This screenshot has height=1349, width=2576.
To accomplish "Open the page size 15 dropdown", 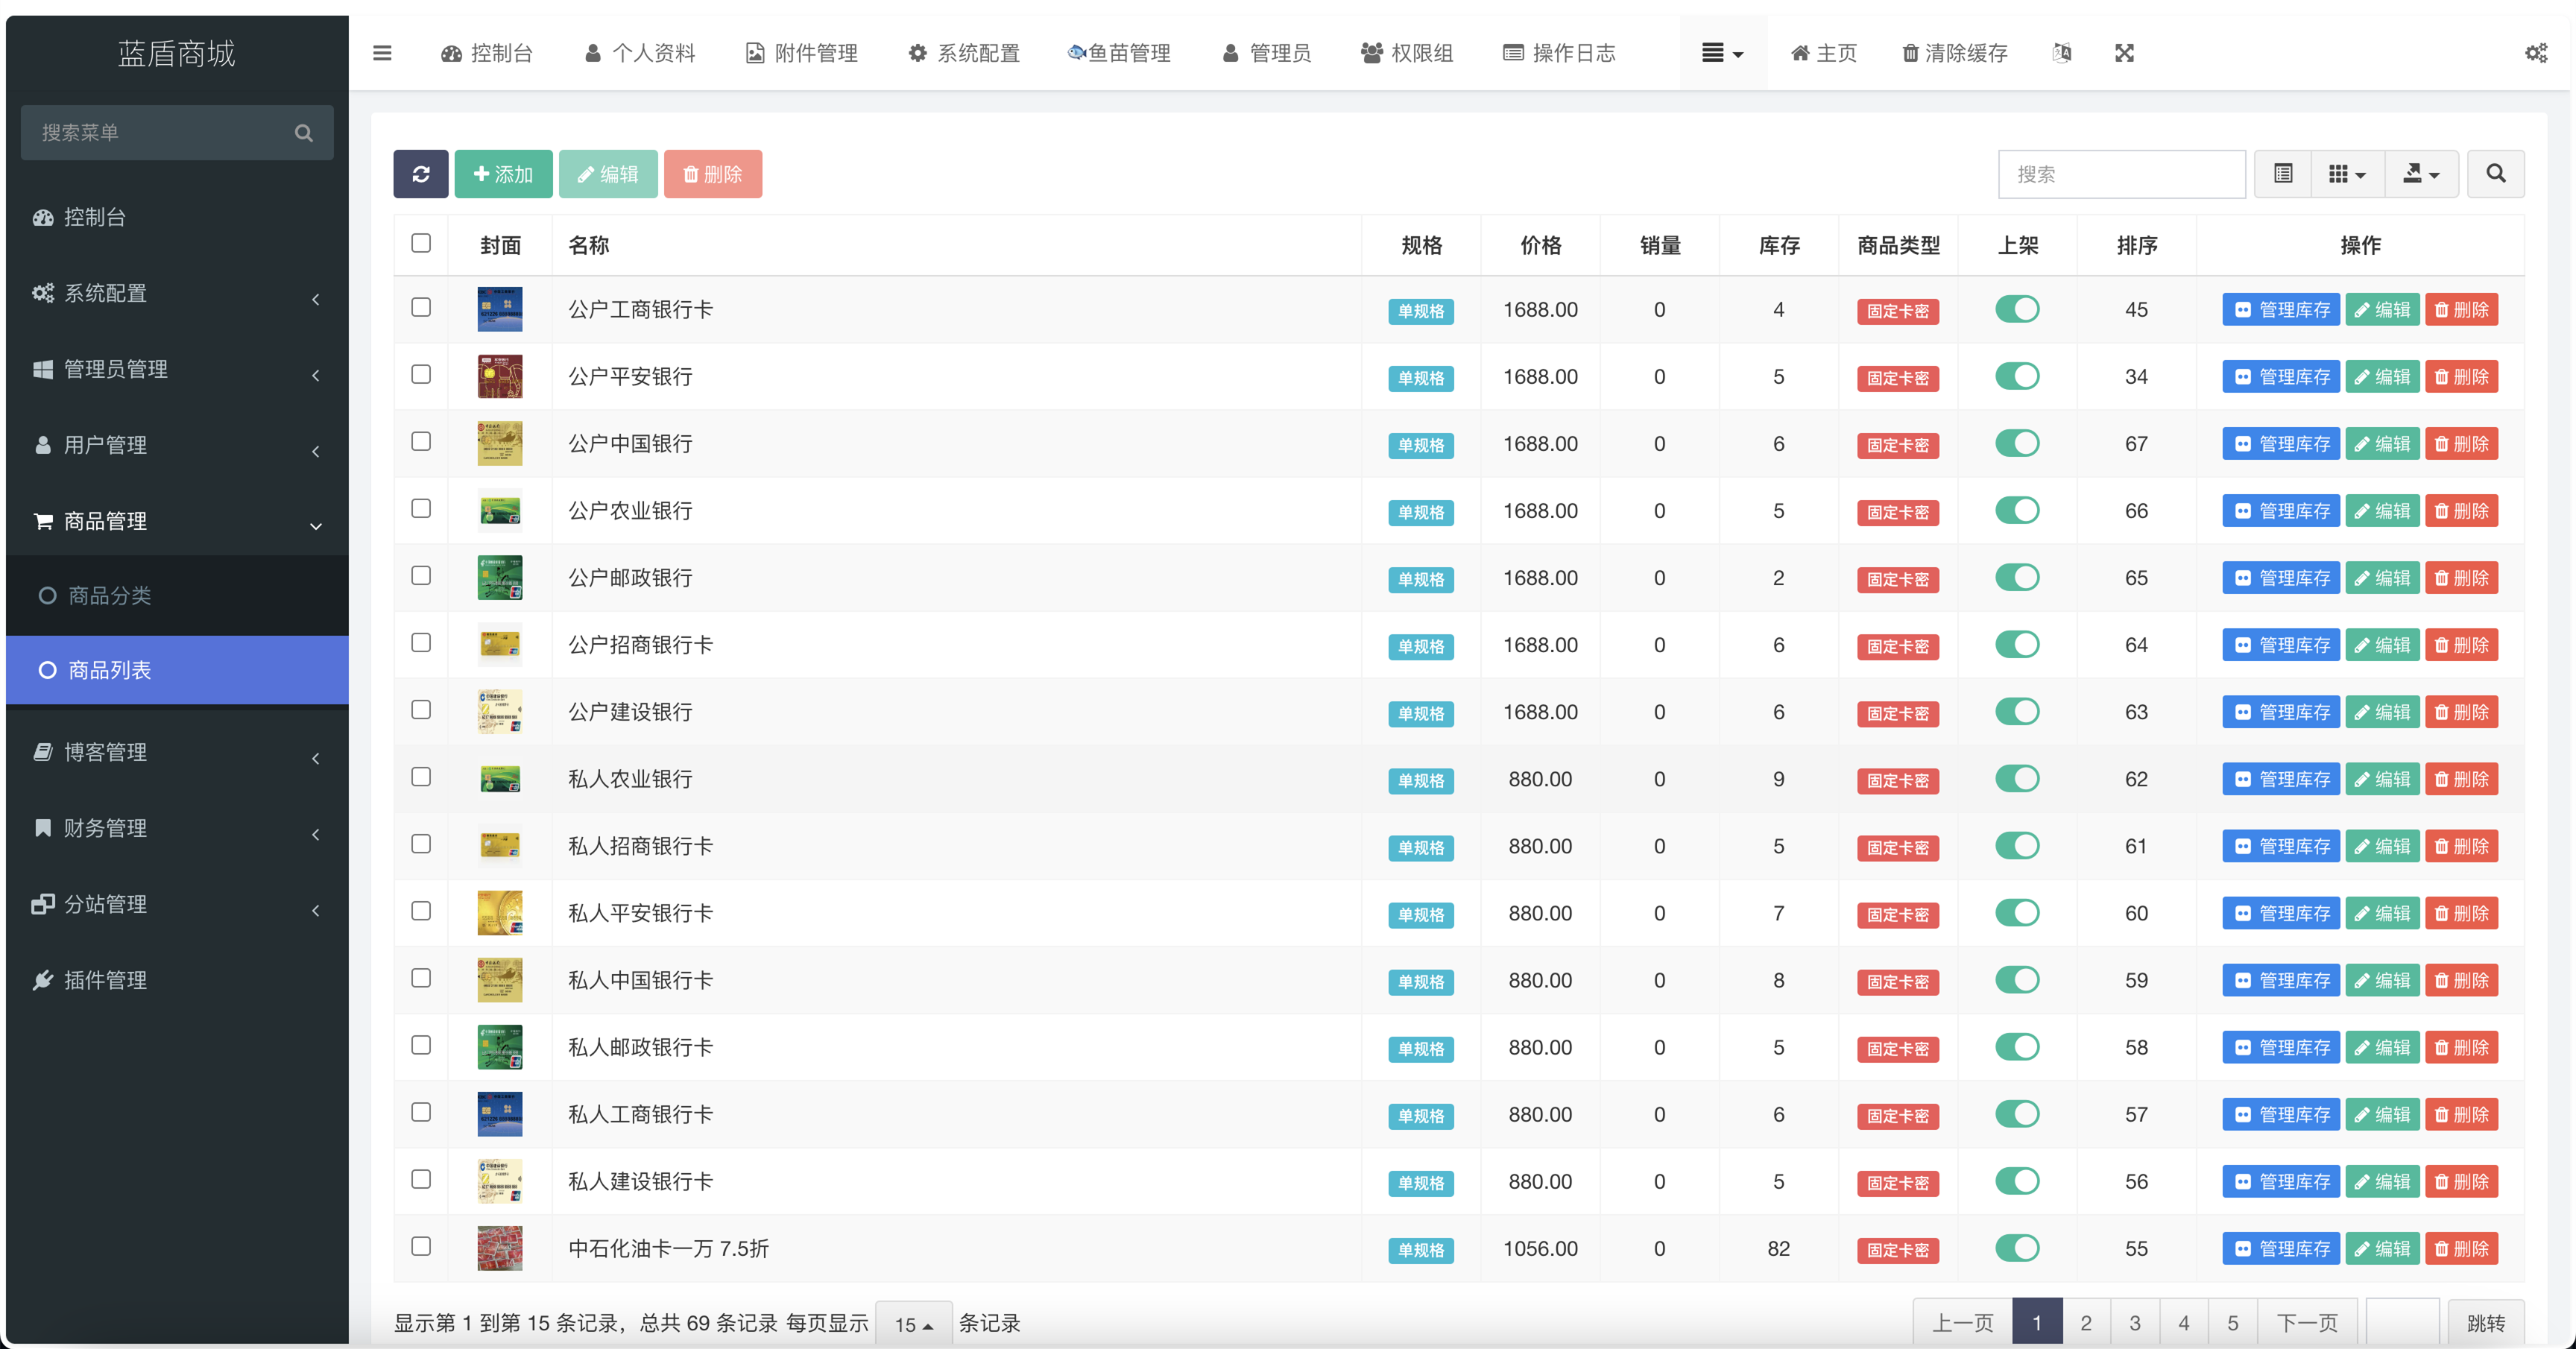I will click(x=912, y=1324).
